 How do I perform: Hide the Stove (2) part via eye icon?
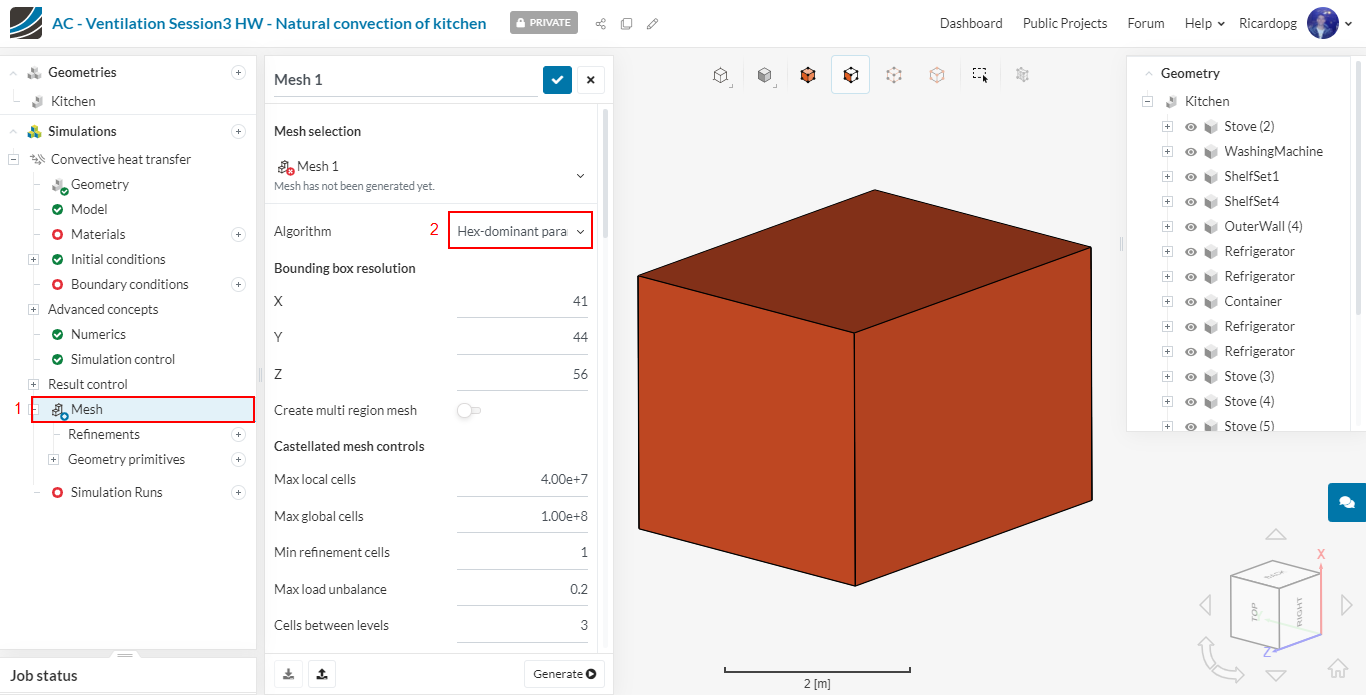point(1191,126)
